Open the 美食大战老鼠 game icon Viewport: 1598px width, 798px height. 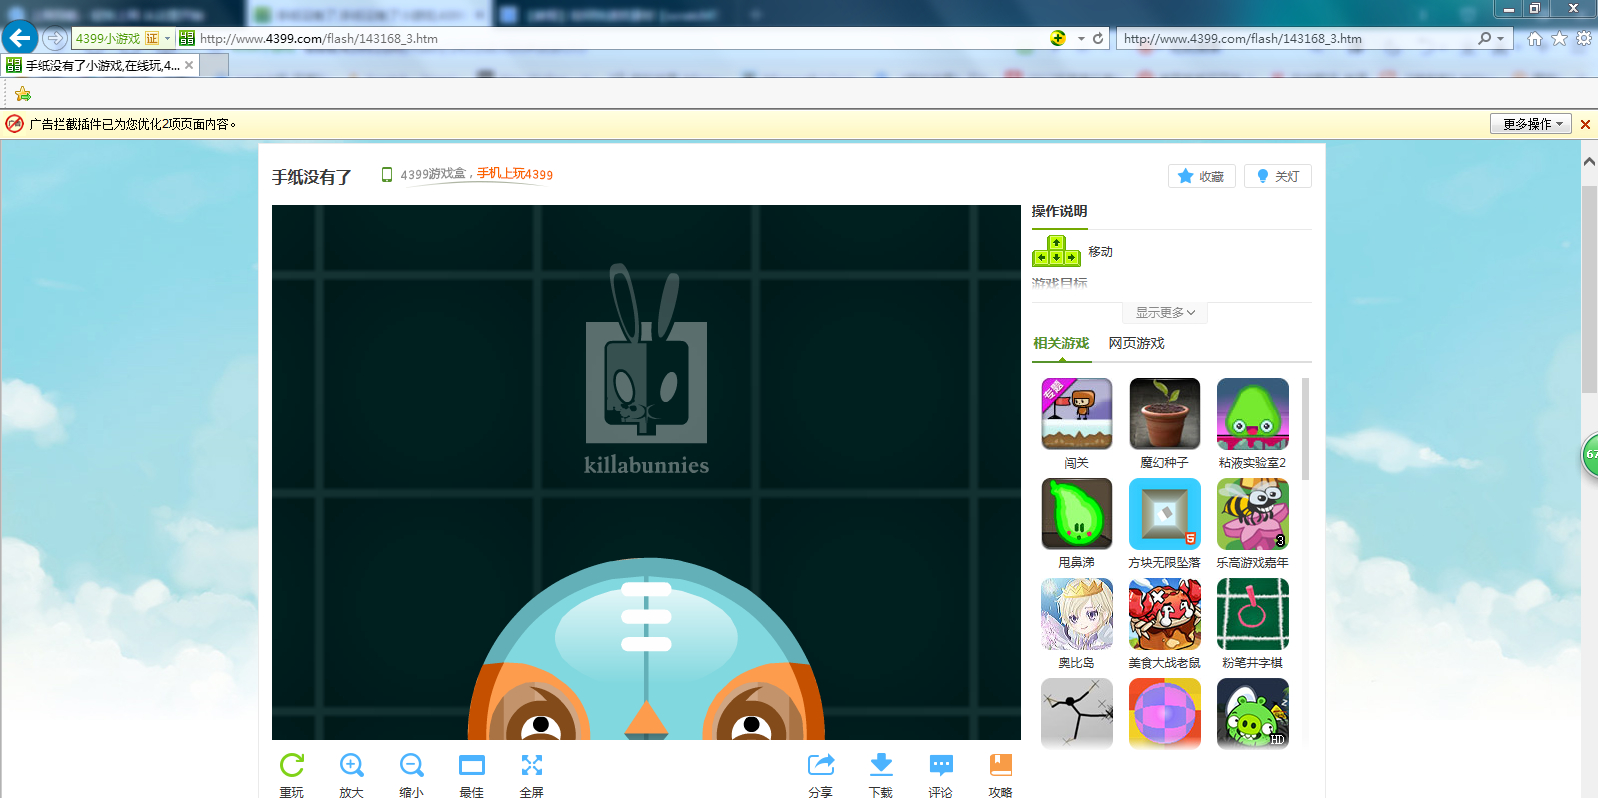coord(1165,614)
